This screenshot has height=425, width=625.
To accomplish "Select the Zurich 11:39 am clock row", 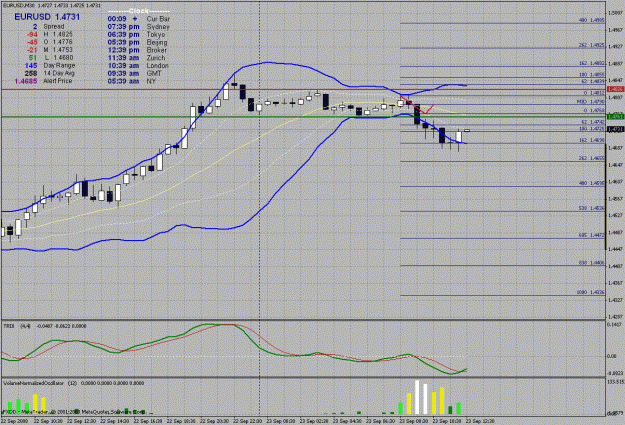I will point(136,58).
